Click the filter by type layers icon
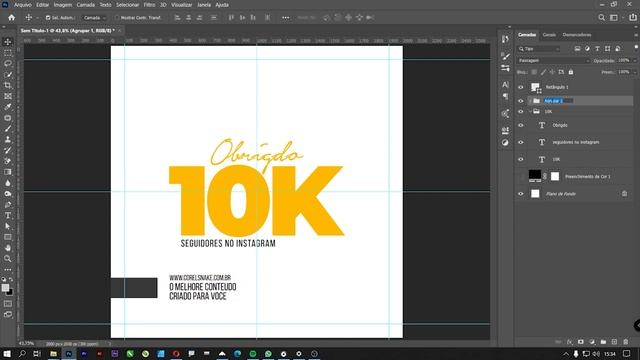The height and width of the screenshot is (360, 640). coord(597,49)
